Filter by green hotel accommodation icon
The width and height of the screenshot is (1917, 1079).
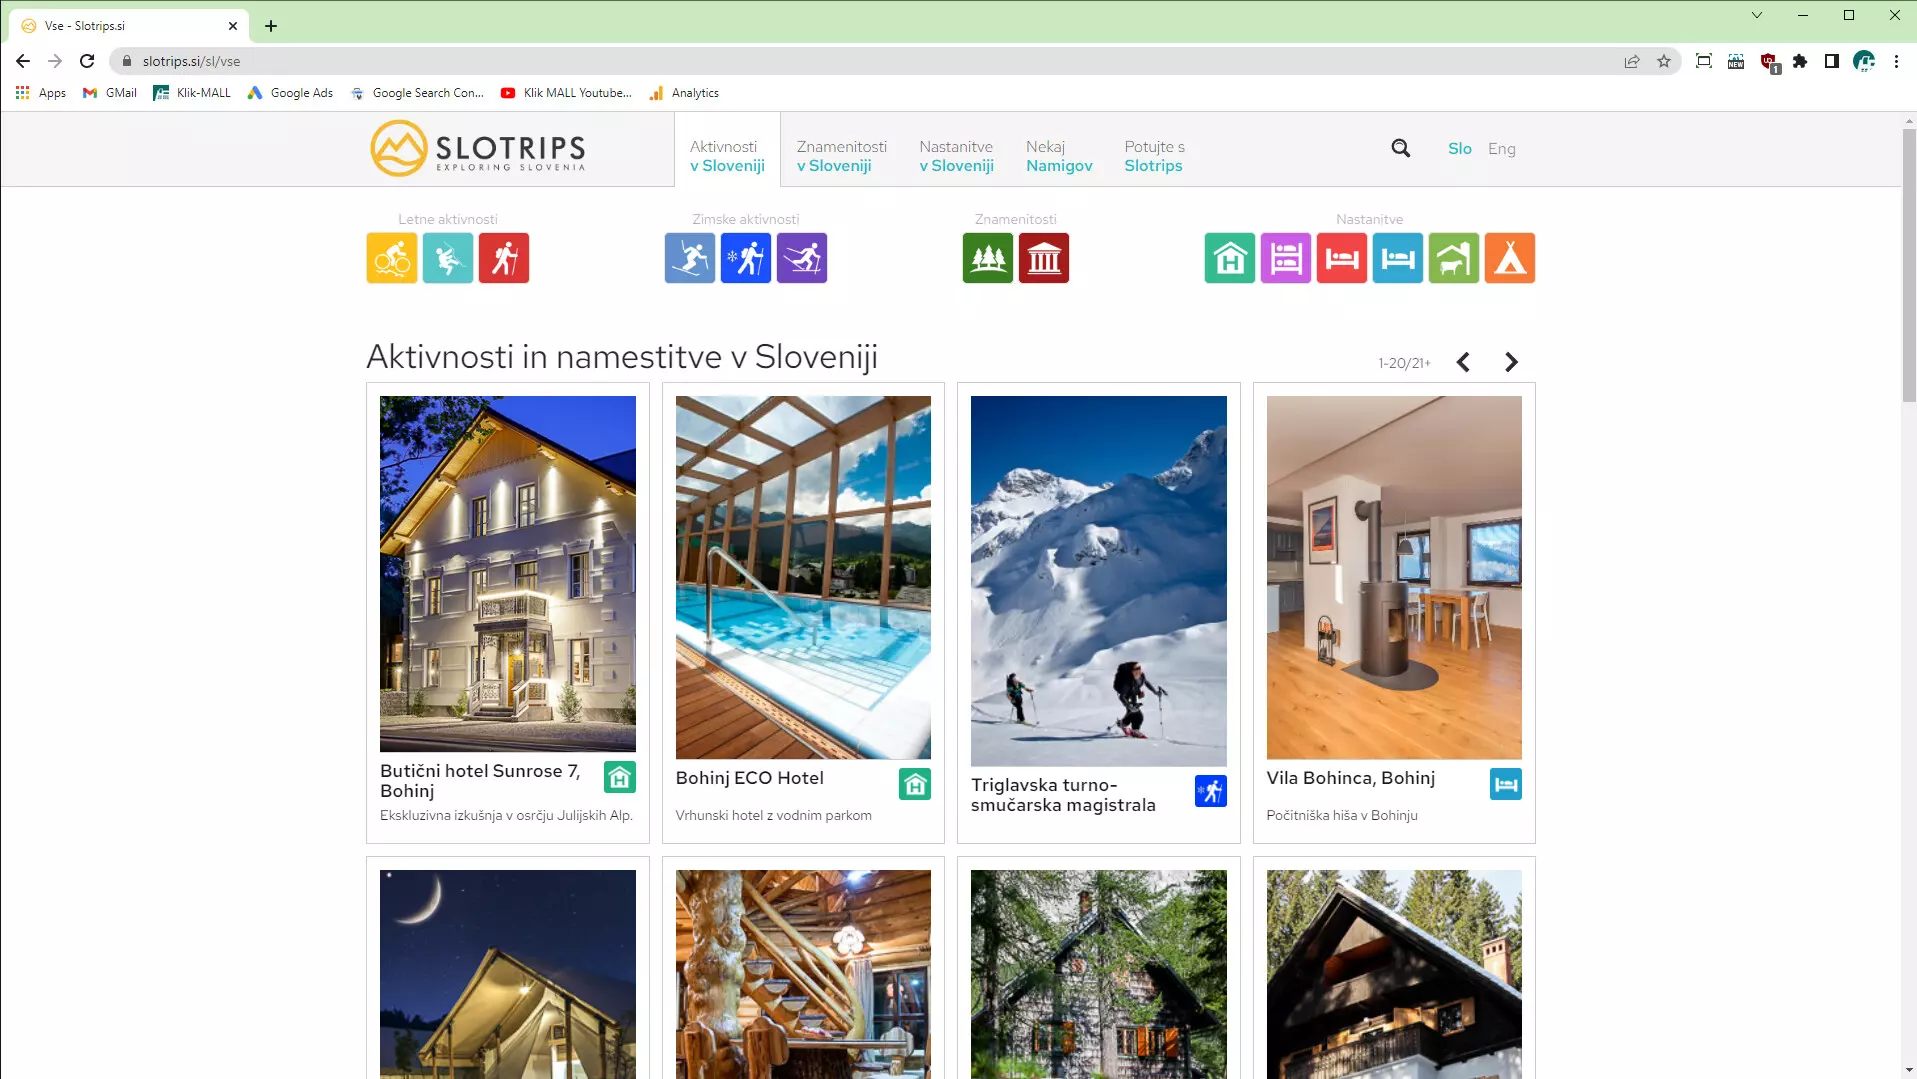(1229, 259)
